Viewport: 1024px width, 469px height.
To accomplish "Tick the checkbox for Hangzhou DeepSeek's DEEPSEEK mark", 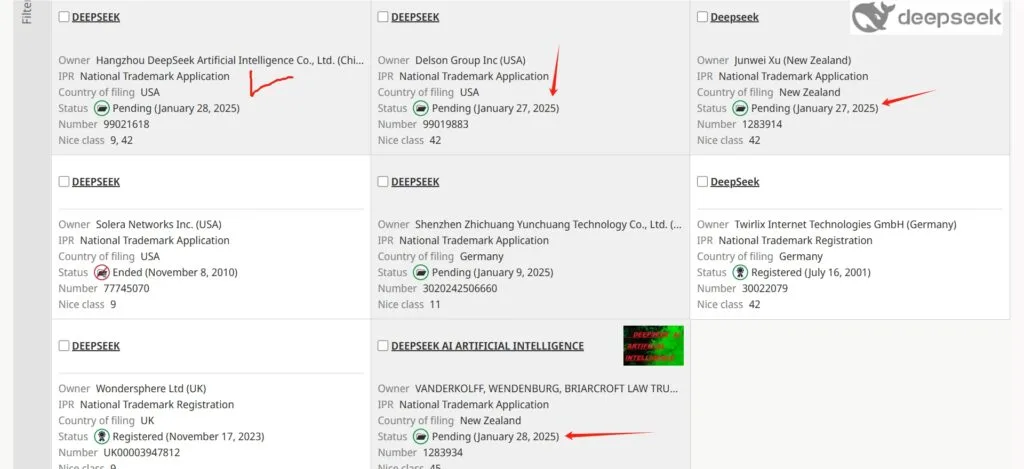I will 64,17.
